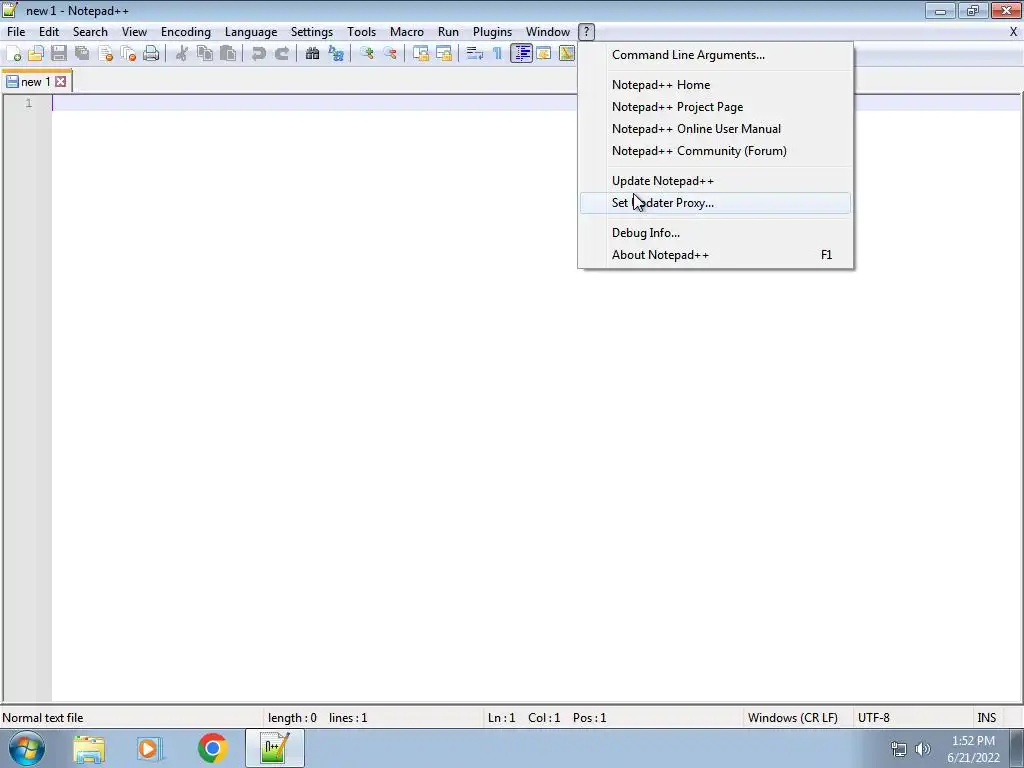Open the Macro menu

point(407,32)
